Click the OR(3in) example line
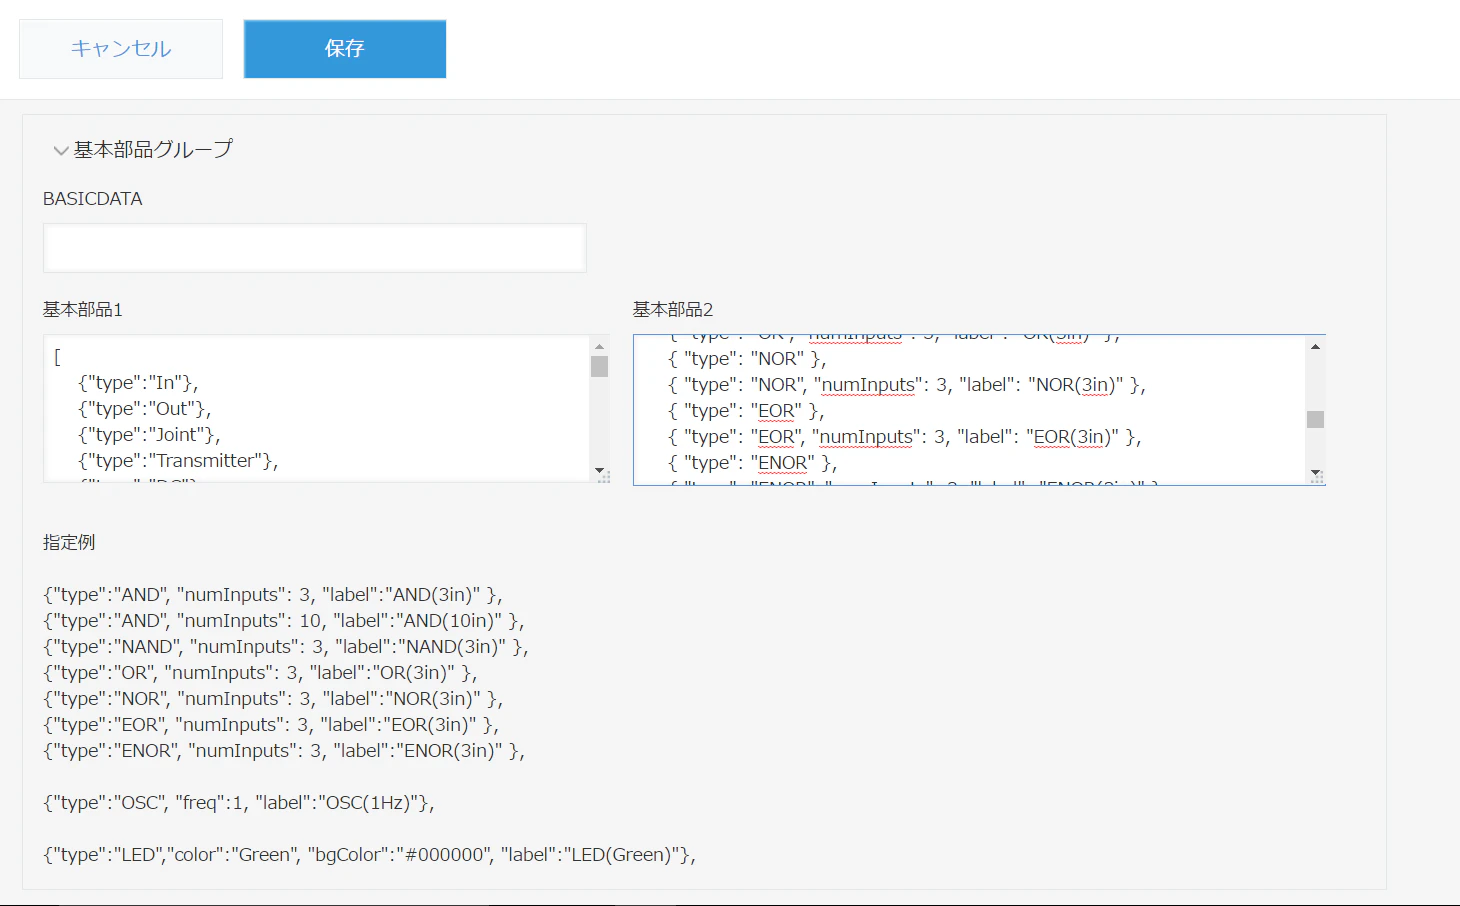The height and width of the screenshot is (906, 1460). [x=260, y=673]
